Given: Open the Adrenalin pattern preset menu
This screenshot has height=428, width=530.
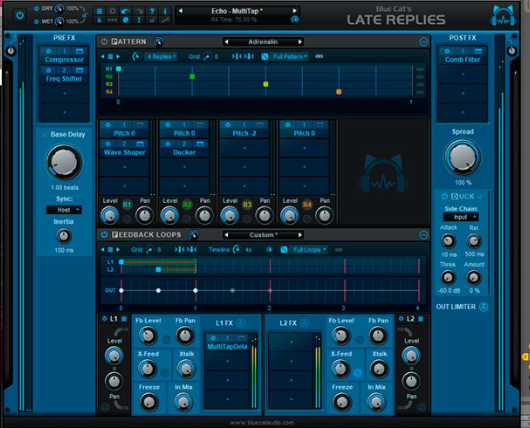Looking at the screenshot, I should coord(263,42).
